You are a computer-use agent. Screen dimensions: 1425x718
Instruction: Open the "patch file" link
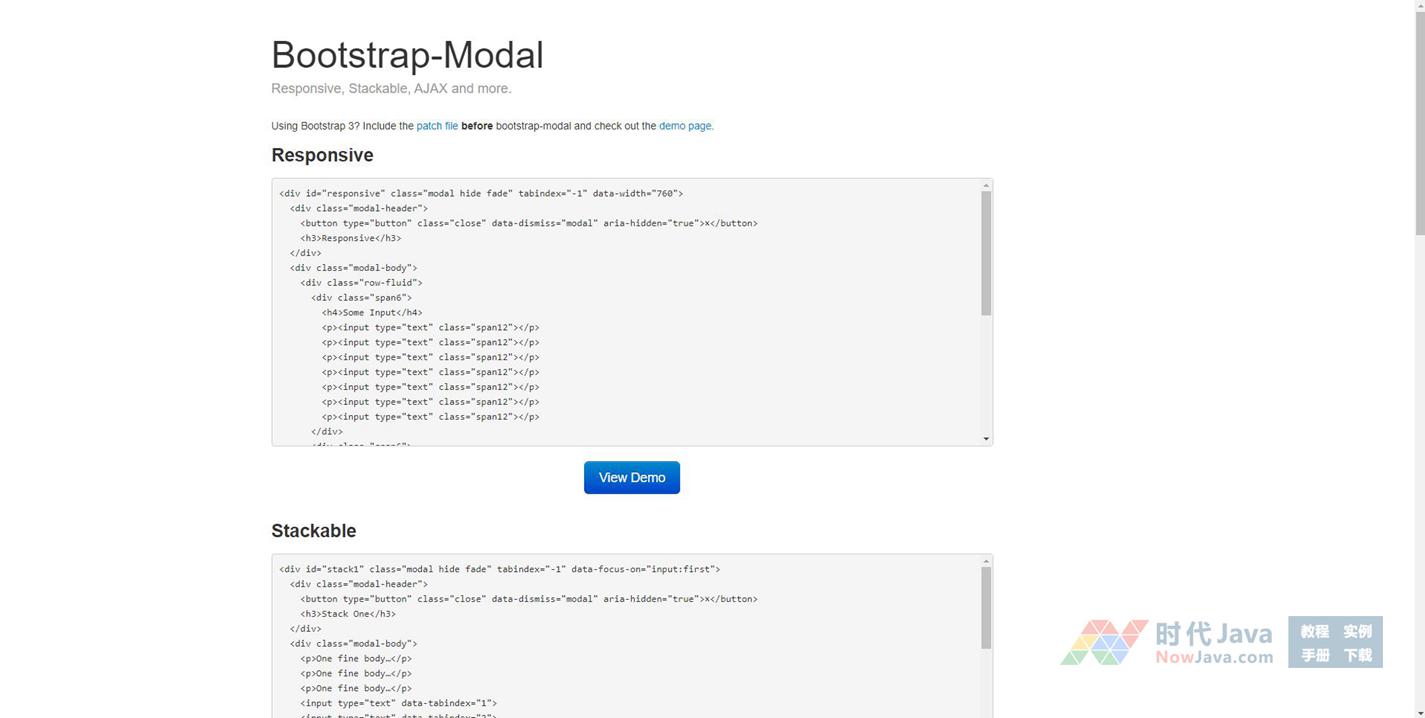(437, 126)
